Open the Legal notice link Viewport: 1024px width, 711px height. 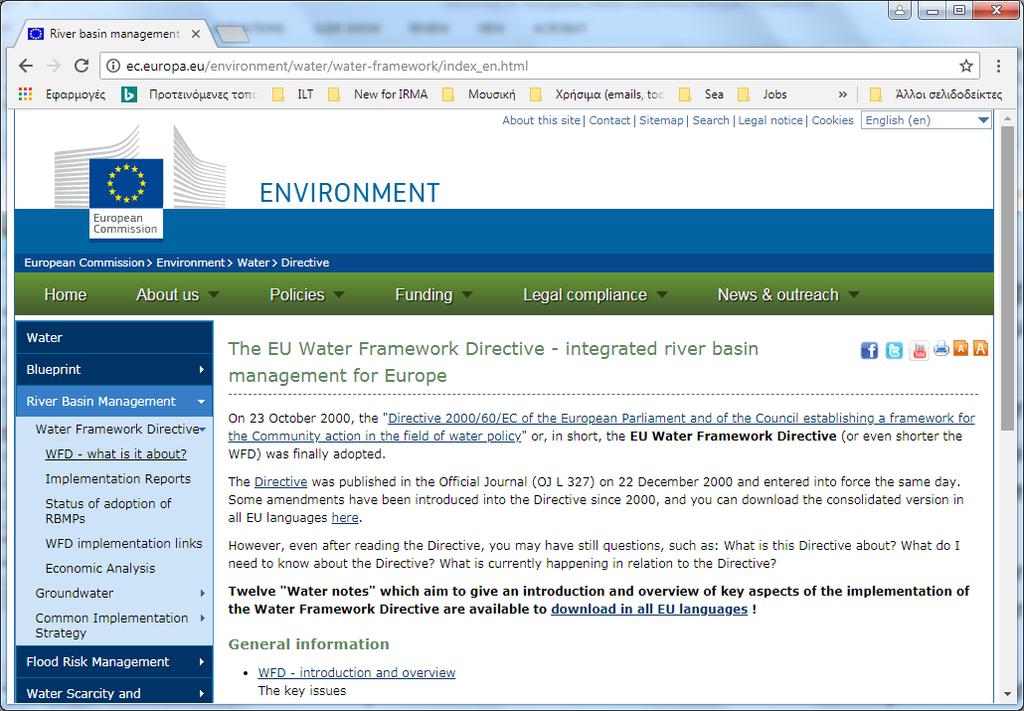click(771, 120)
